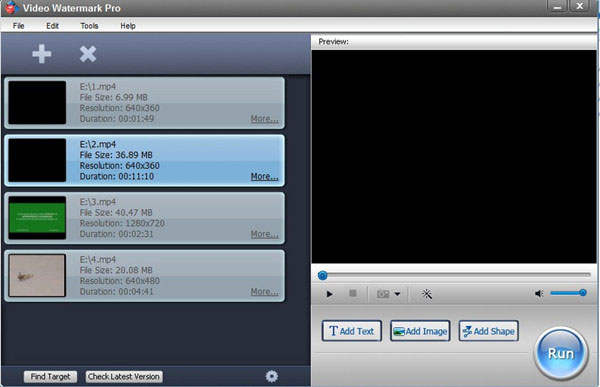Screen dimensions: 600x387
Task: Open settings via gear icon
Action: click(272, 376)
